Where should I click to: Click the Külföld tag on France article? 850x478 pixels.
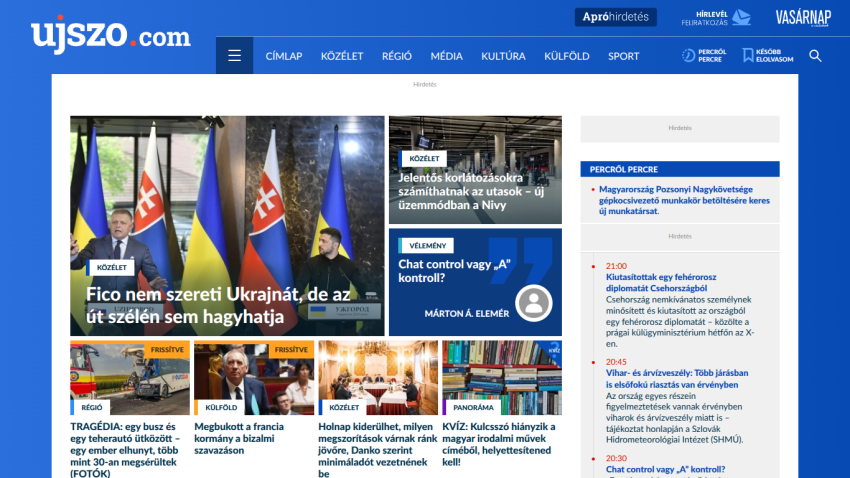pos(221,408)
